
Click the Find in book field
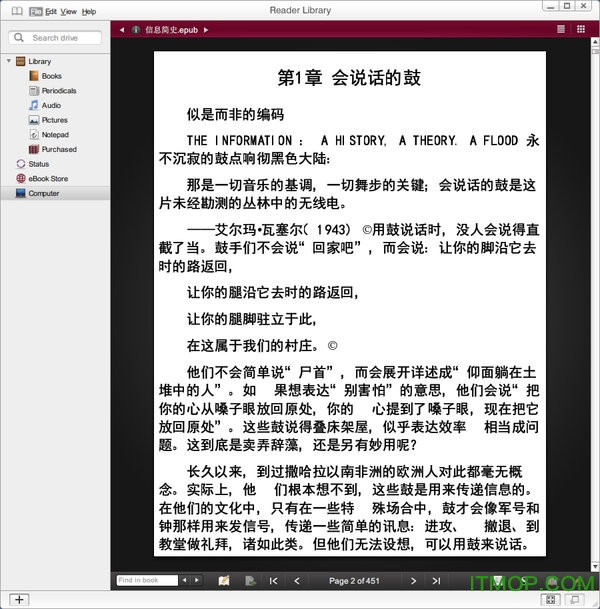coord(147,580)
